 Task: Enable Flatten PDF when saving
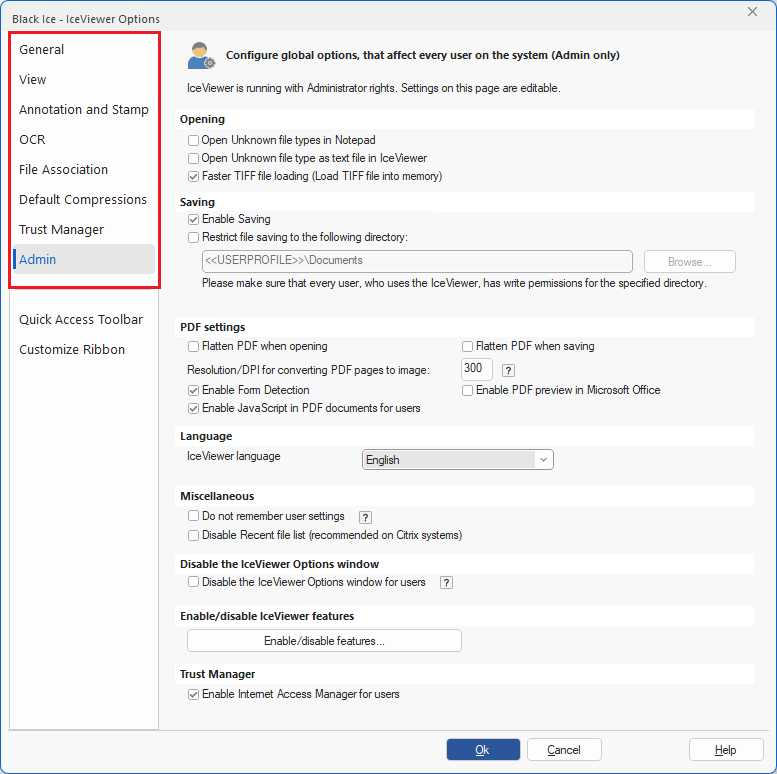click(x=467, y=346)
